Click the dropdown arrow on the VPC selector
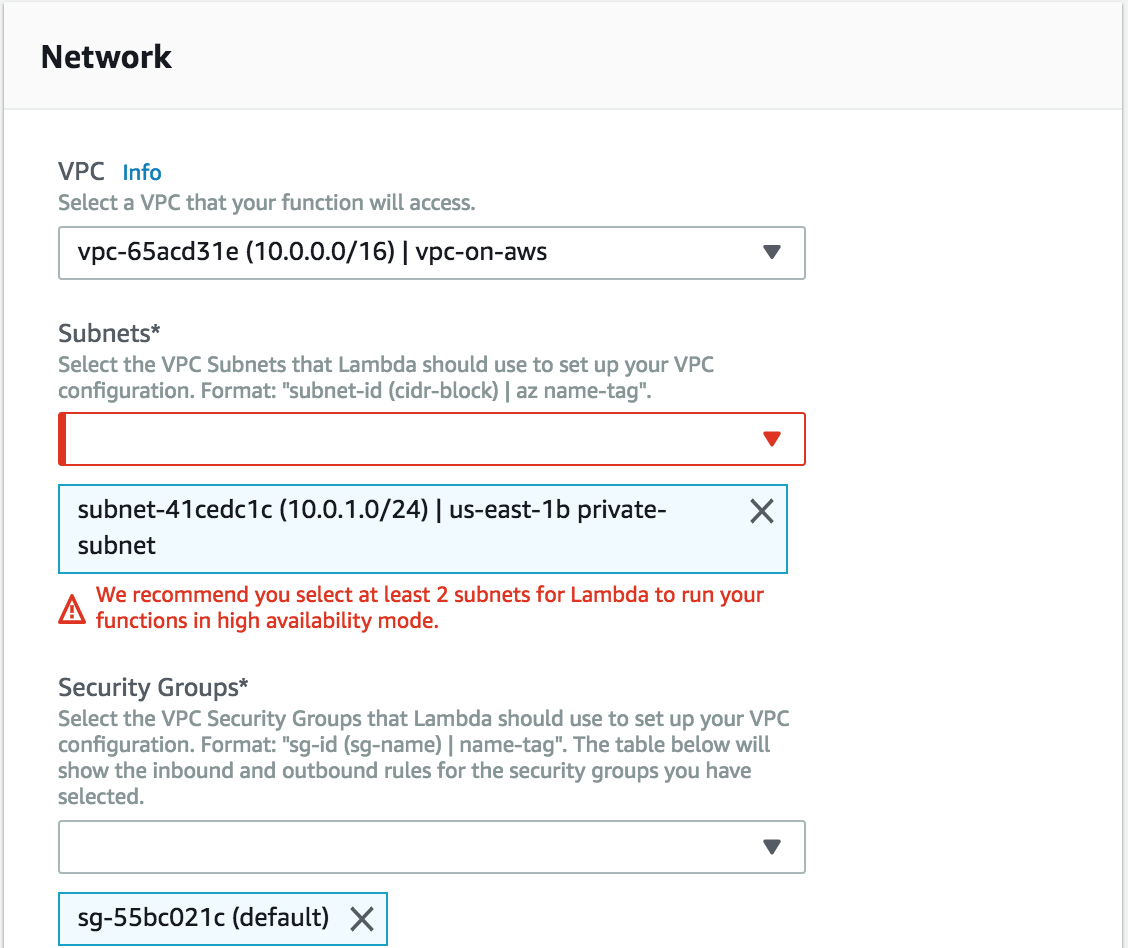 [x=771, y=252]
